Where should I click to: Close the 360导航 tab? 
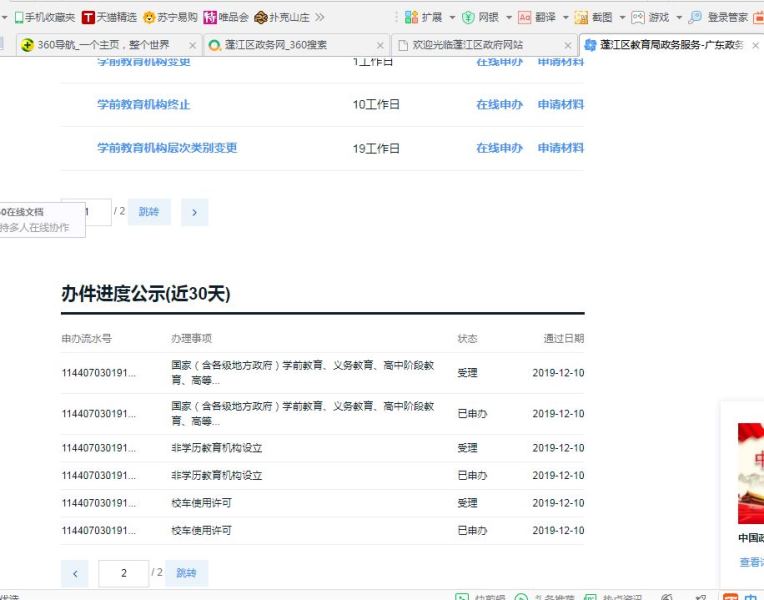192,45
